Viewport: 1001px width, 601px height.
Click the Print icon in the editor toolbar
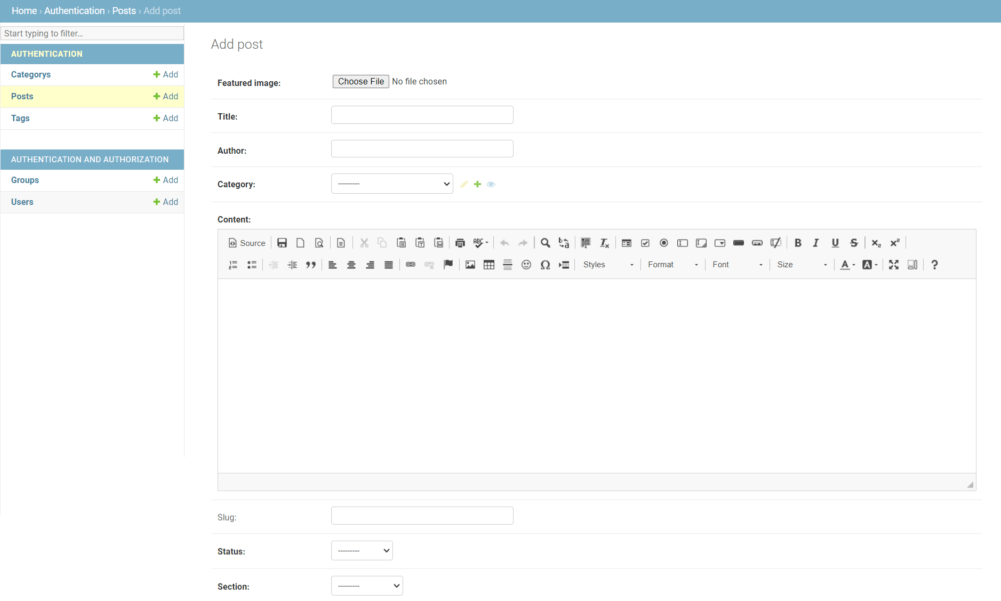(x=460, y=243)
